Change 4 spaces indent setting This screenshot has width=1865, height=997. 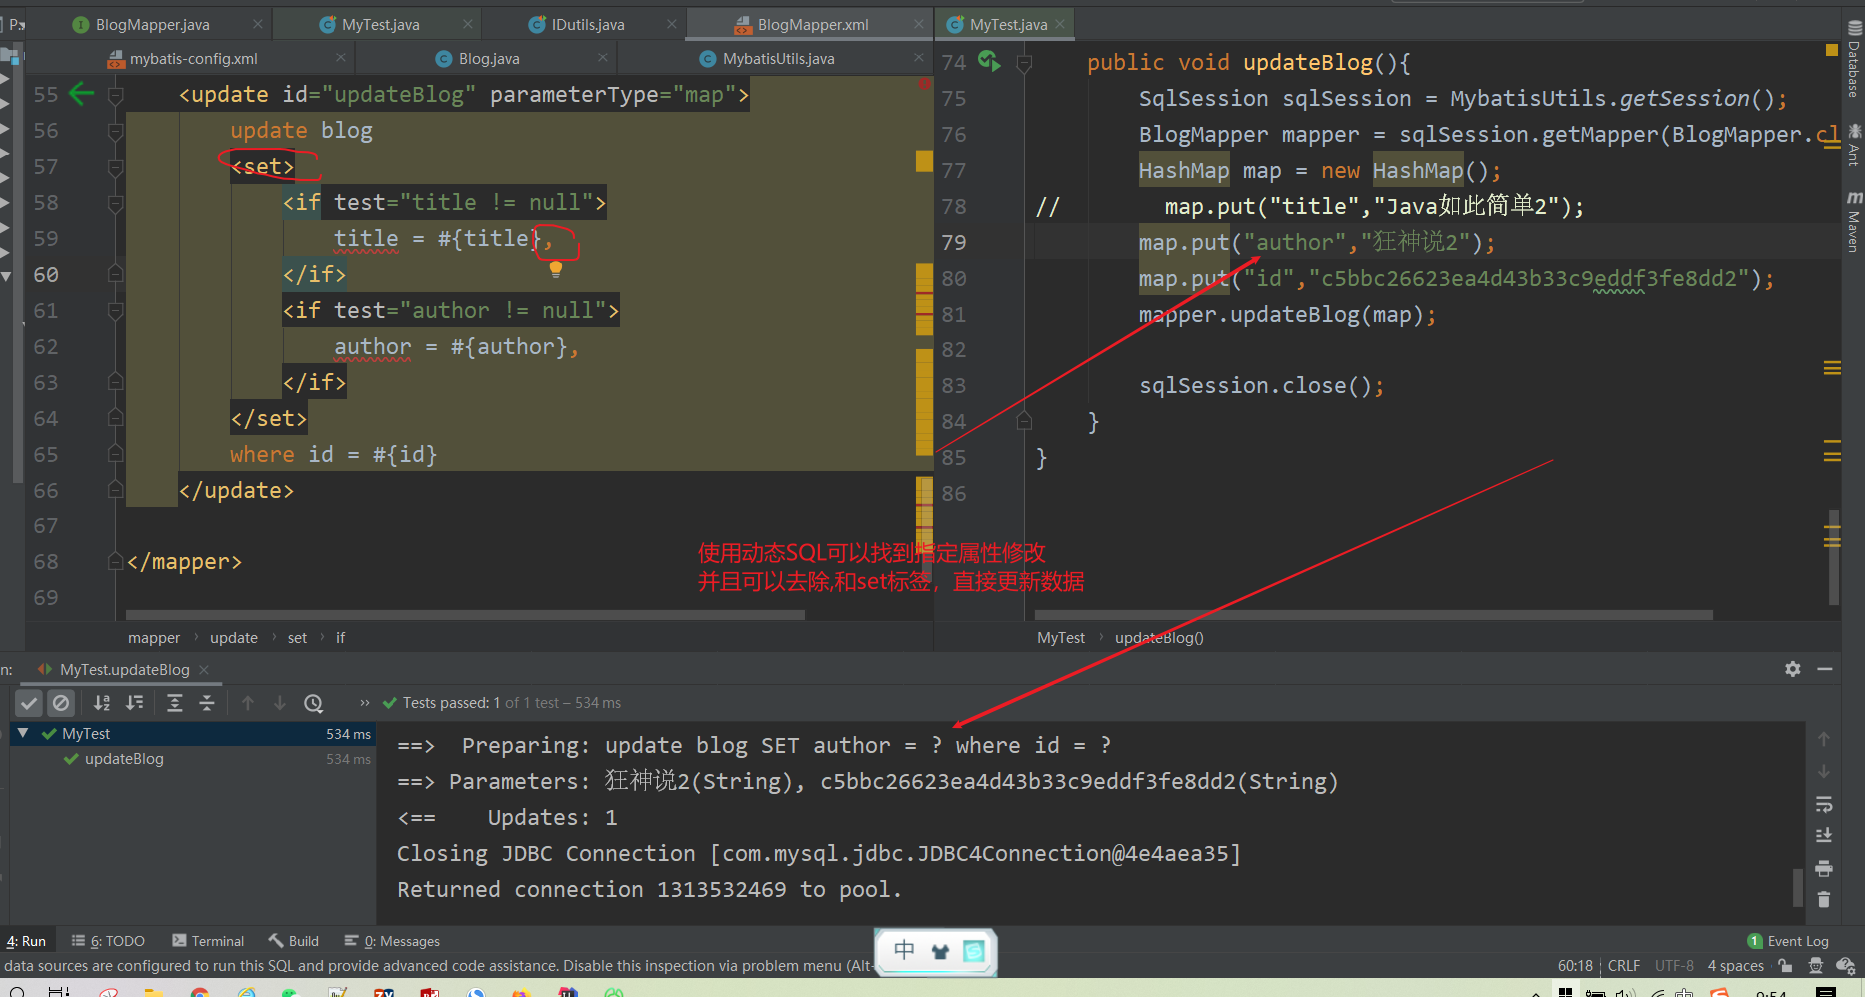click(x=1736, y=966)
